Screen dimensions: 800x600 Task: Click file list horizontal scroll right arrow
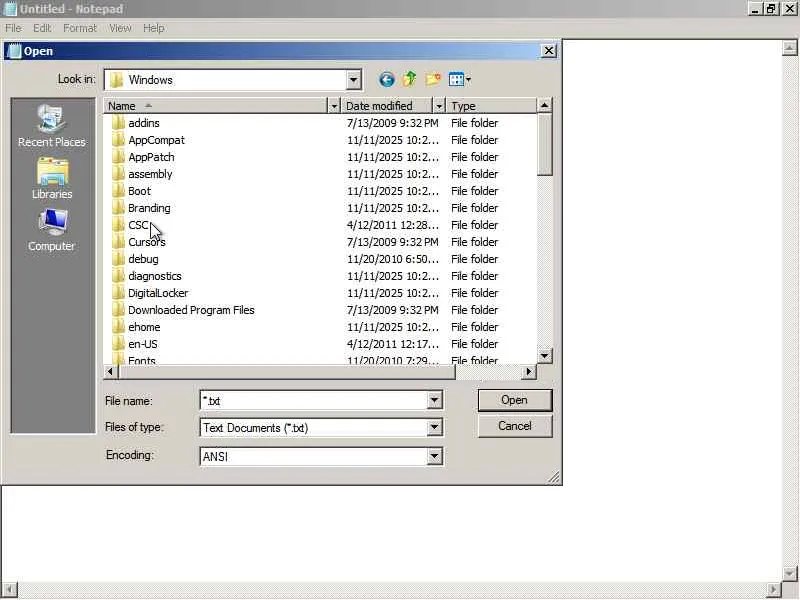529,372
